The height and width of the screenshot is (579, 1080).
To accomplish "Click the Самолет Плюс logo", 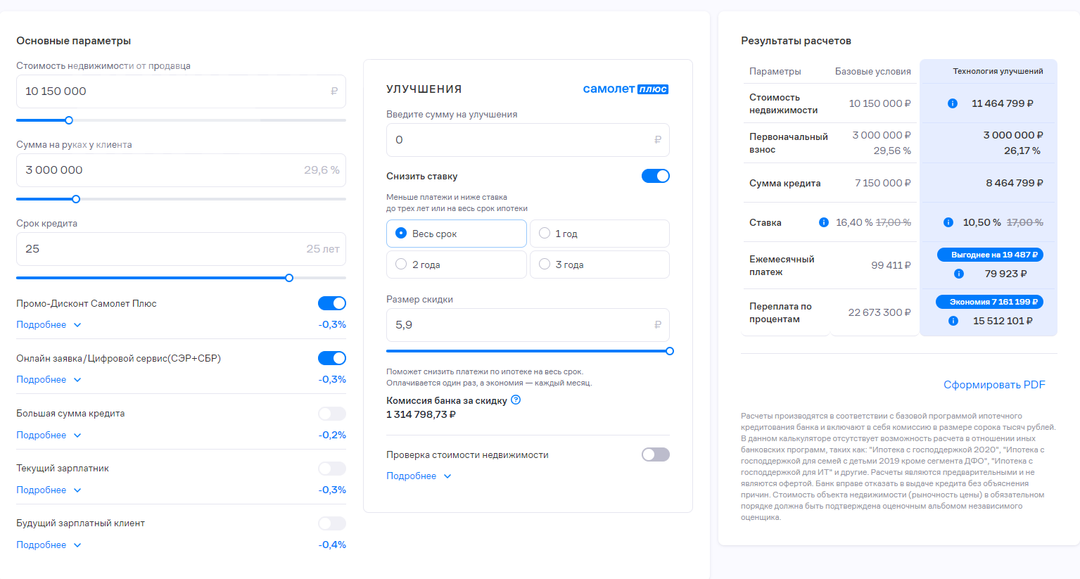I will point(625,89).
